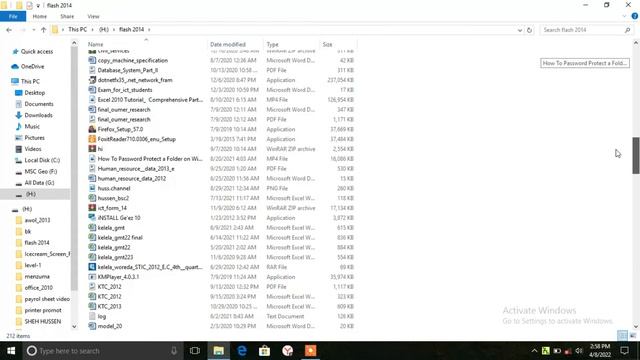
Task: Open the Action Center notifications icon
Action: [x=624, y=351]
